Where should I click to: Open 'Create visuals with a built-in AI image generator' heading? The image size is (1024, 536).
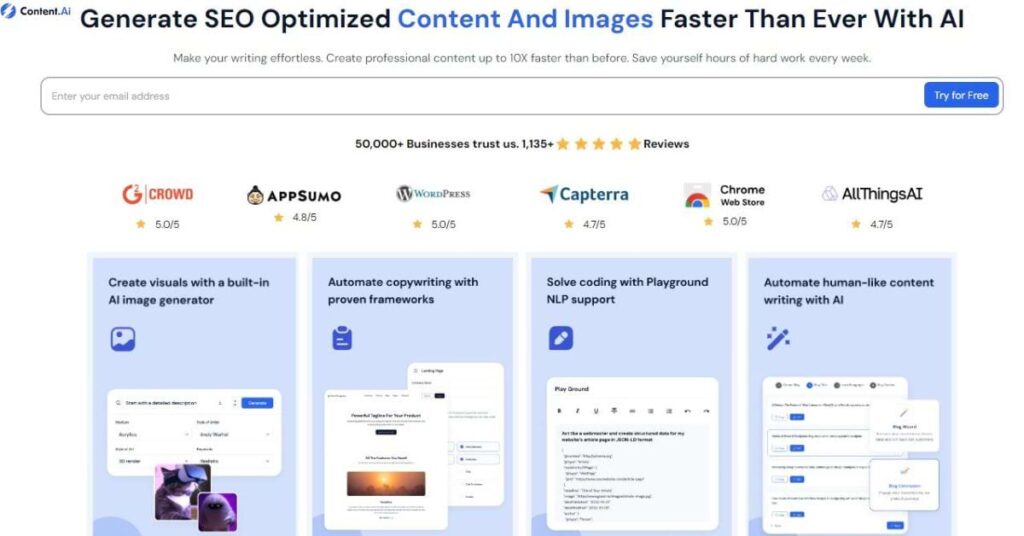[x=188, y=291]
